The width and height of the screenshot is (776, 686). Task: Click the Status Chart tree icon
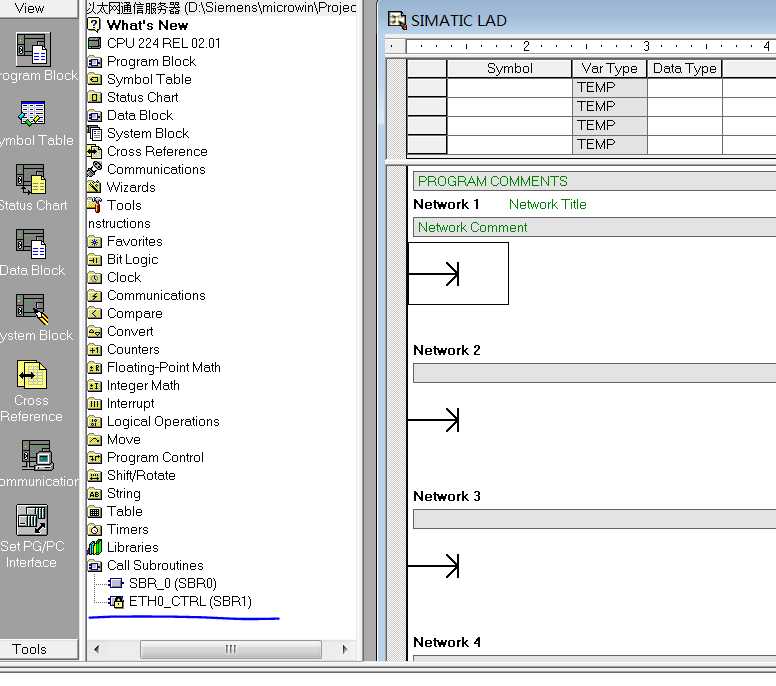pyautogui.click(x=94, y=97)
